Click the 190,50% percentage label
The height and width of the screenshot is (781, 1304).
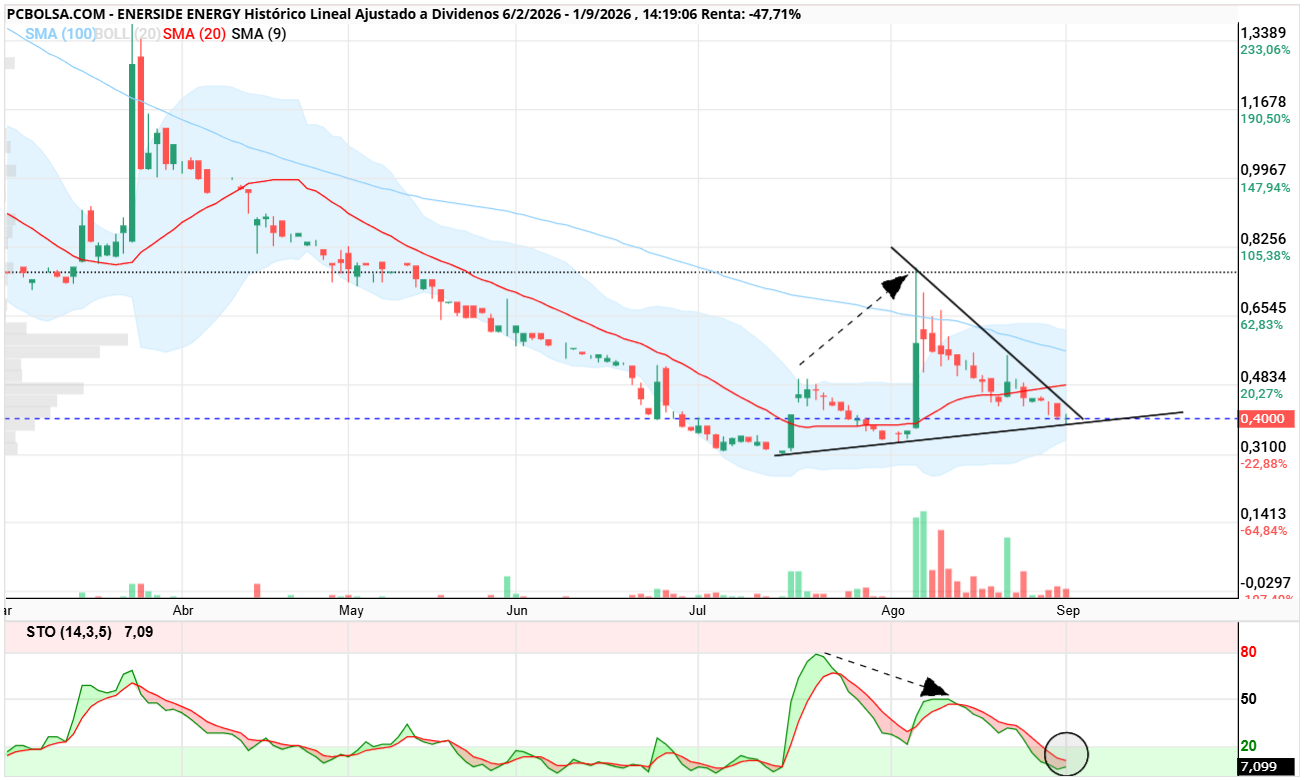point(1265,118)
